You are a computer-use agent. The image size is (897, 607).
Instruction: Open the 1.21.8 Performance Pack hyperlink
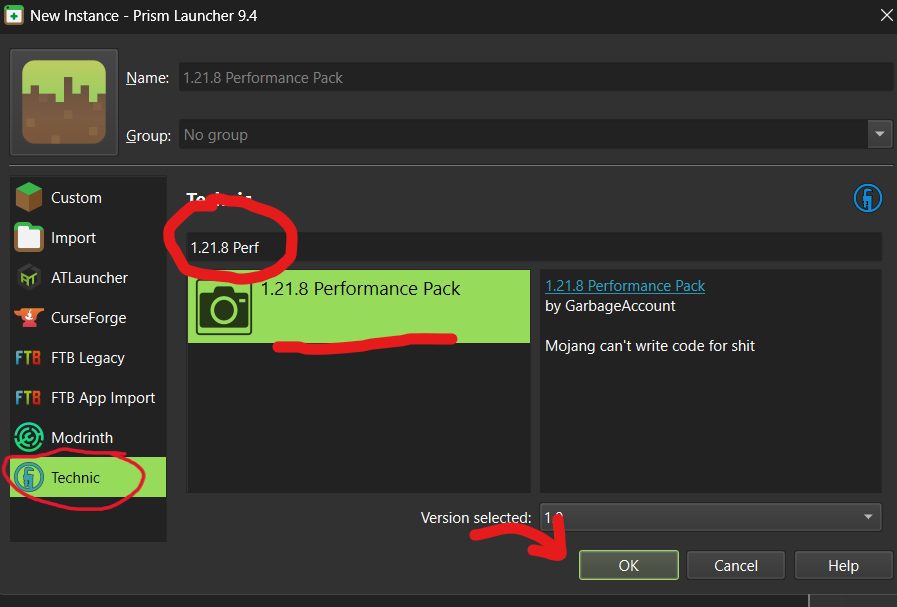coord(625,286)
